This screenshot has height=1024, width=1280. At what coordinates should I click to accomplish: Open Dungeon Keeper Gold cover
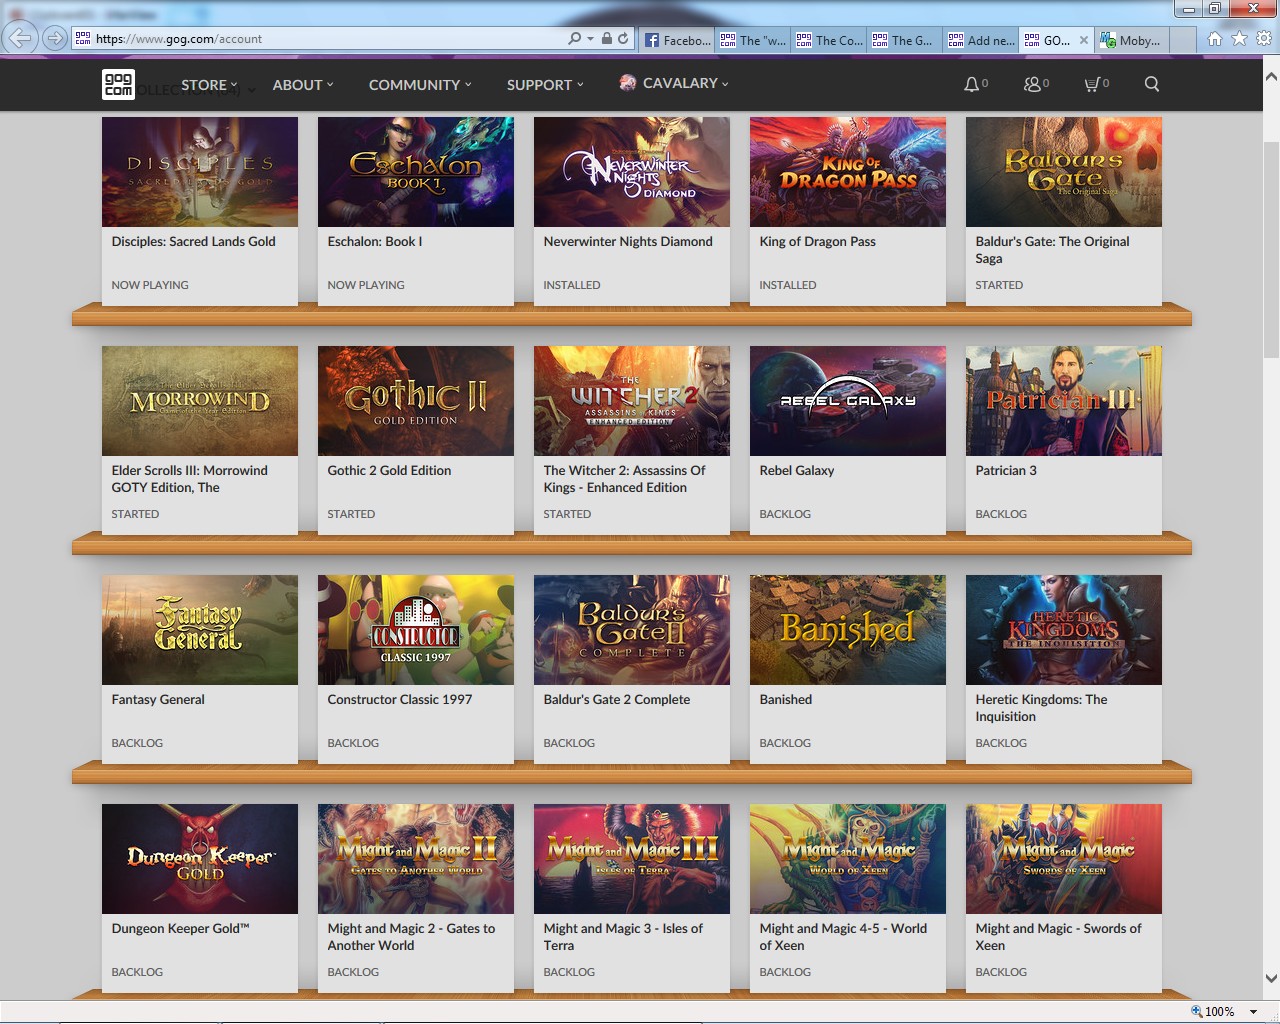pyautogui.click(x=200, y=859)
